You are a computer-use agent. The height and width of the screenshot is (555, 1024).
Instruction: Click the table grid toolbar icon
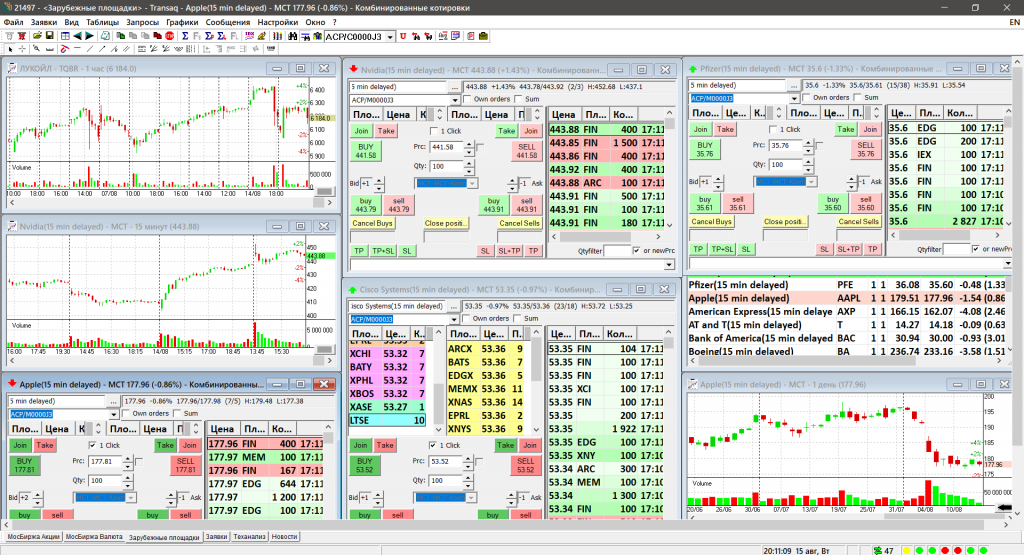(x=65, y=36)
